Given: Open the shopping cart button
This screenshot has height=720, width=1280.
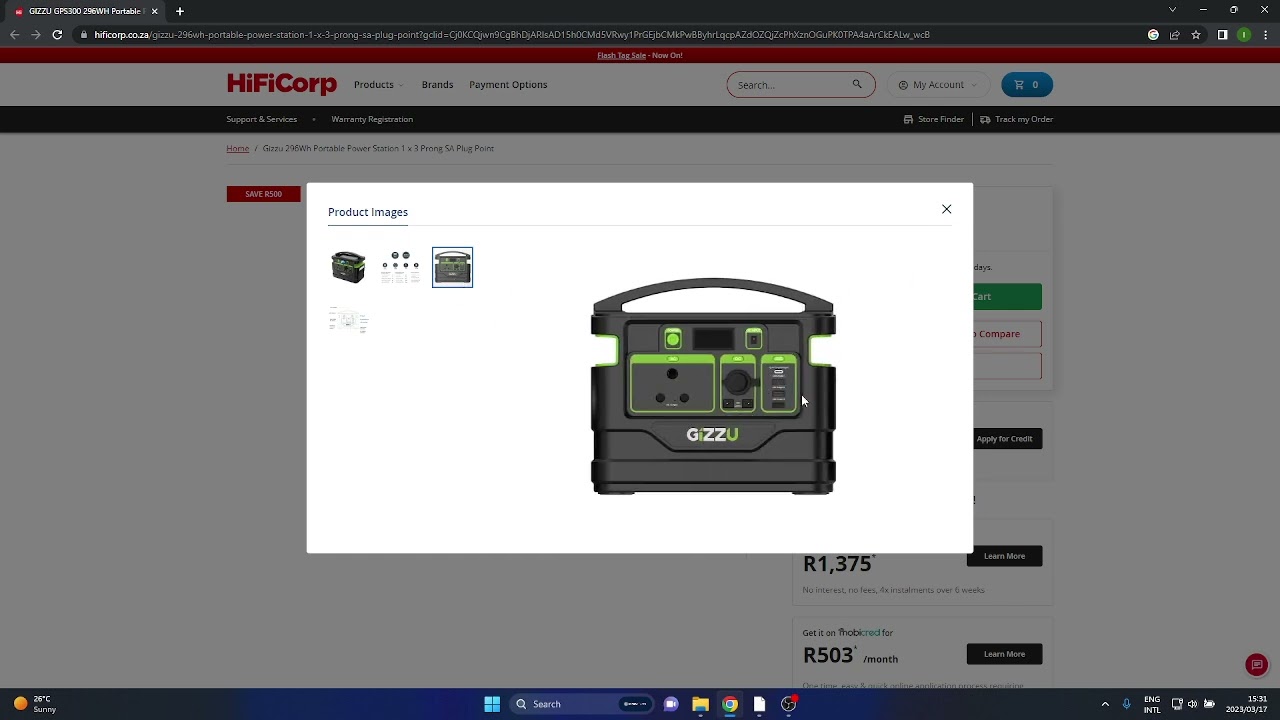Looking at the screenshot, I should coord(1027,85).
